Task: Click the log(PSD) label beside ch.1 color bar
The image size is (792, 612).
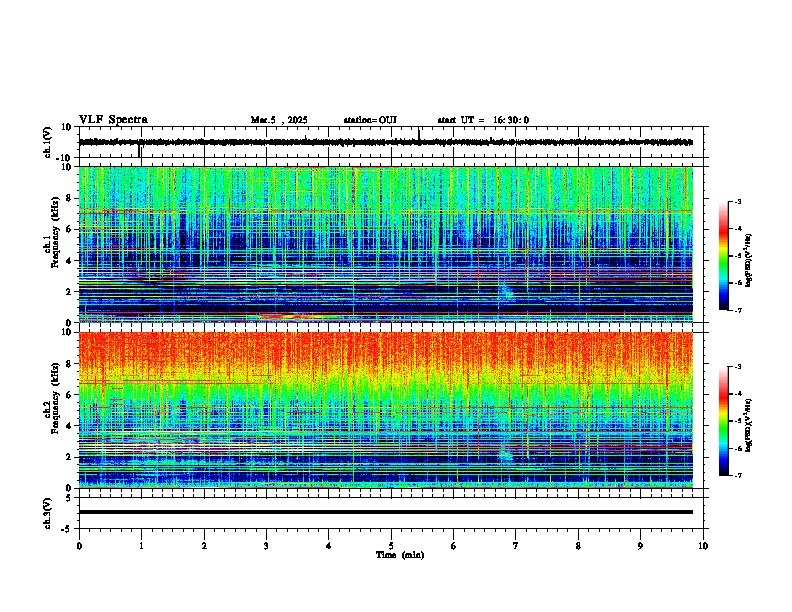Action: point(749,261)
